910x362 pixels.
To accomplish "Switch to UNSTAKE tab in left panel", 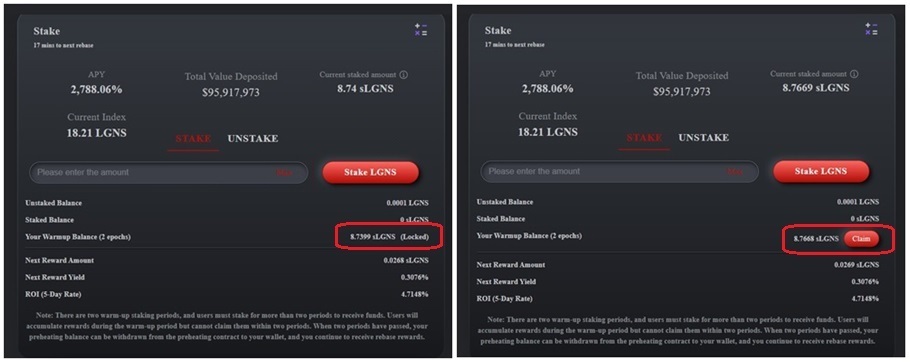I will click(252, 139).
